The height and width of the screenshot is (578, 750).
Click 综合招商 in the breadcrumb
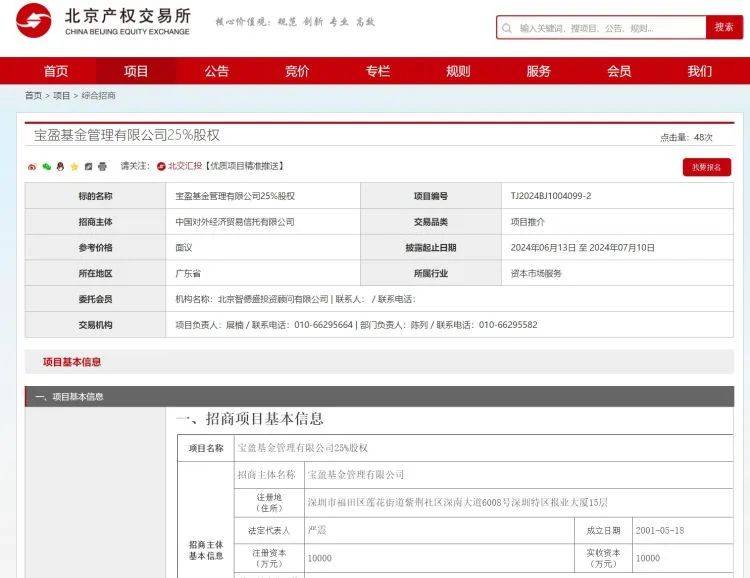(99, 95)
